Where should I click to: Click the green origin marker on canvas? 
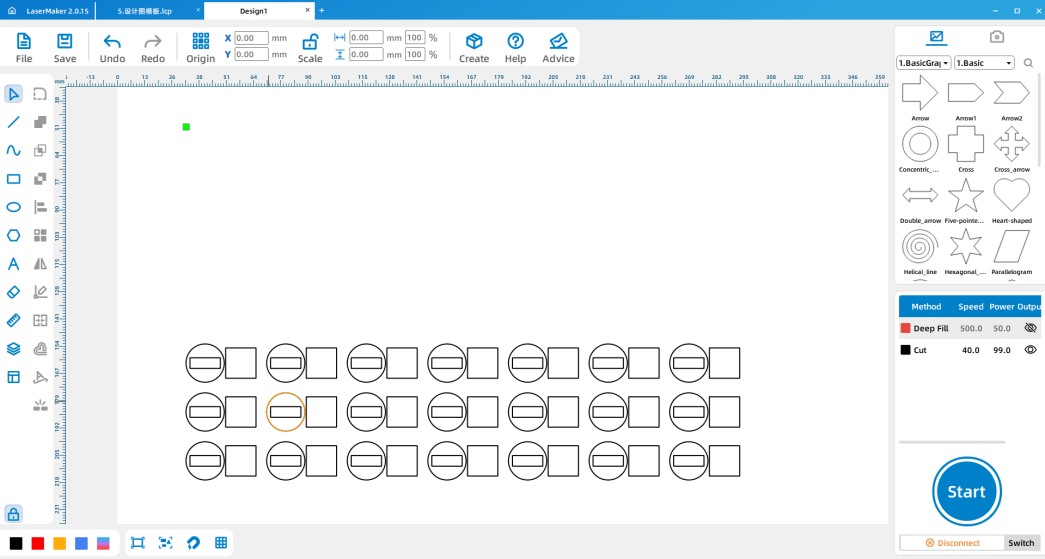(x=187, y=127)
